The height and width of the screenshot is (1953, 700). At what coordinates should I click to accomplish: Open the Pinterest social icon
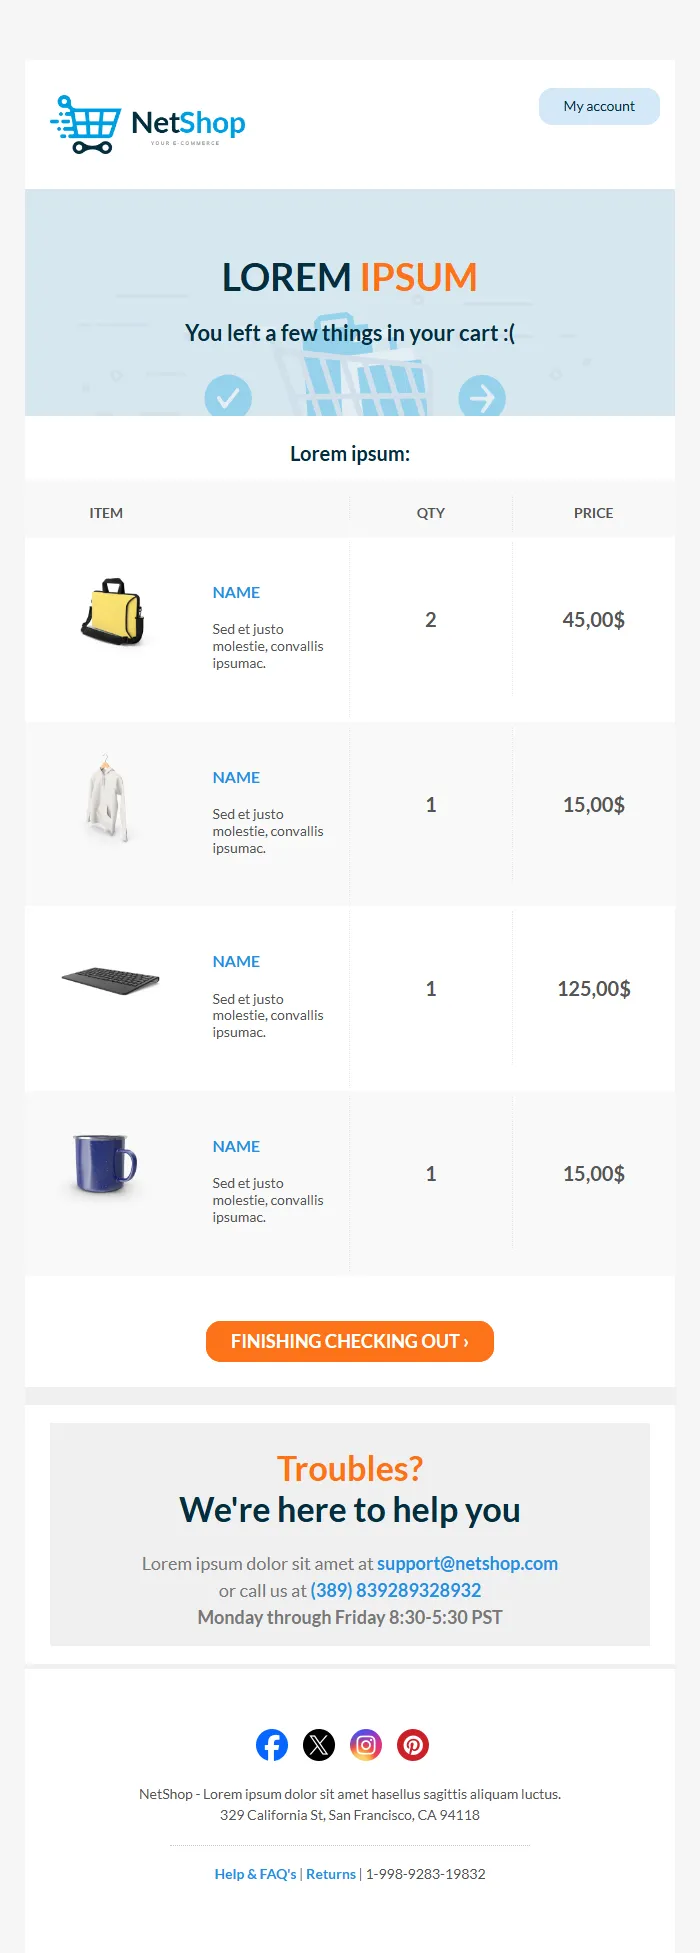pyautogui.click(x=413, y=1745)
